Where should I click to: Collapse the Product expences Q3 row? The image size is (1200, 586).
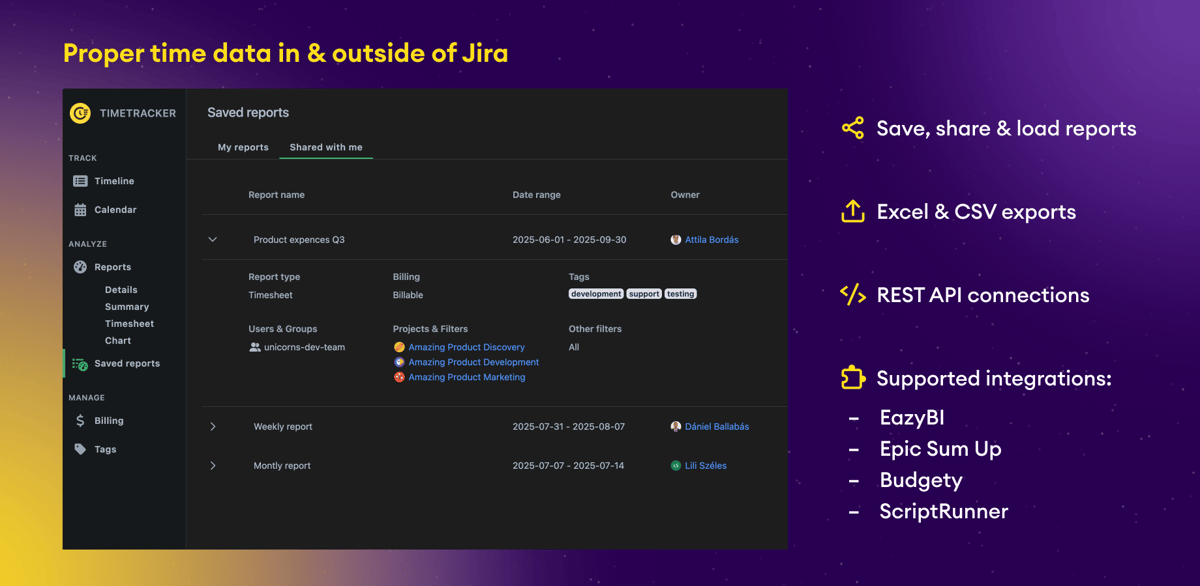[213, 240]
